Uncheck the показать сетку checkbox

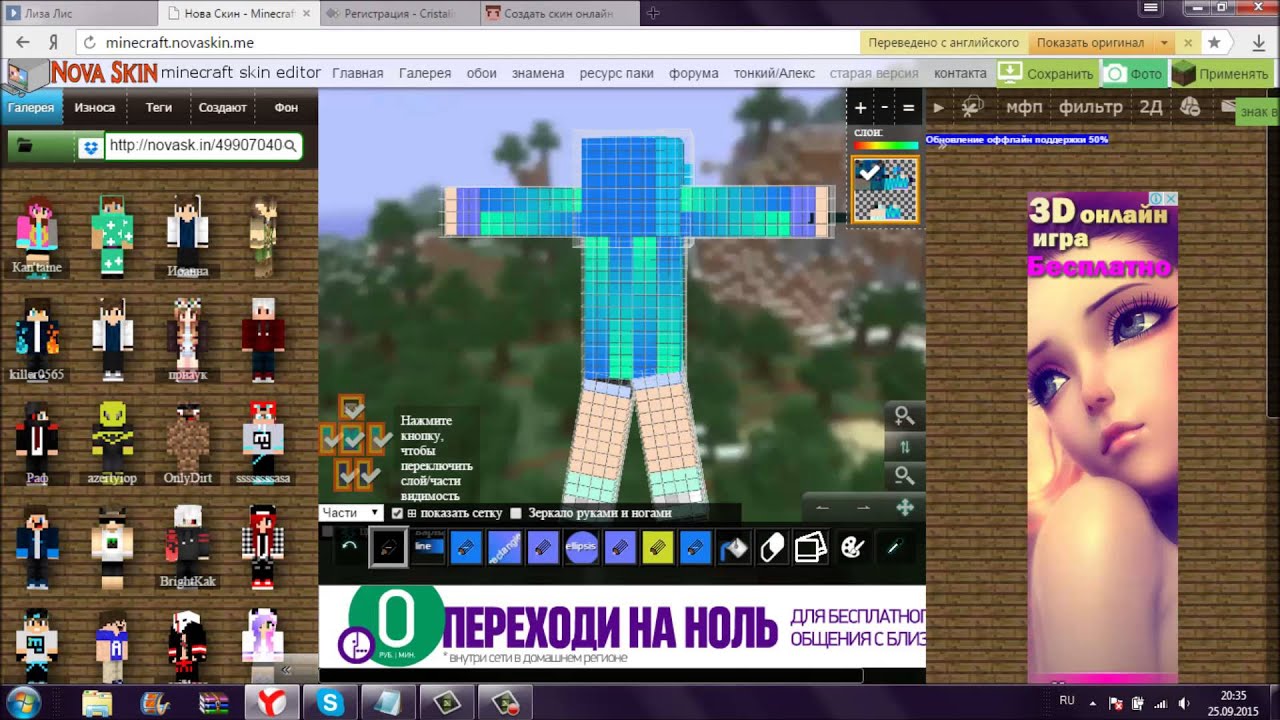point(397,513)
